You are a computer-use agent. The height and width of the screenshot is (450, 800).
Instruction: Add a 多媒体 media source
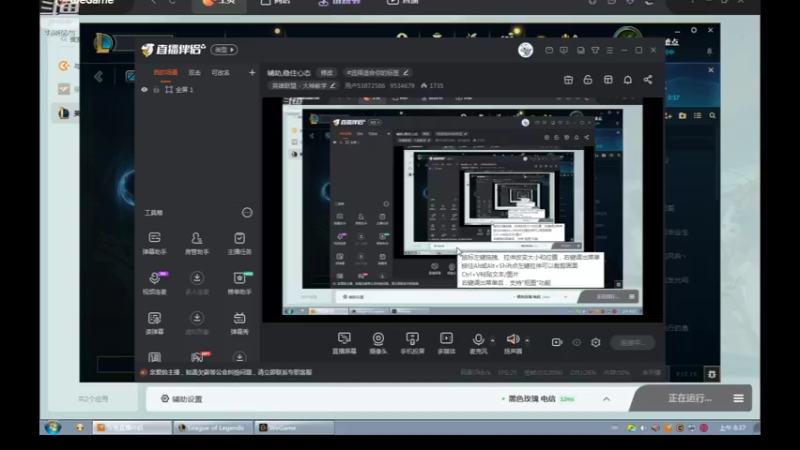(x=446, y=343)
